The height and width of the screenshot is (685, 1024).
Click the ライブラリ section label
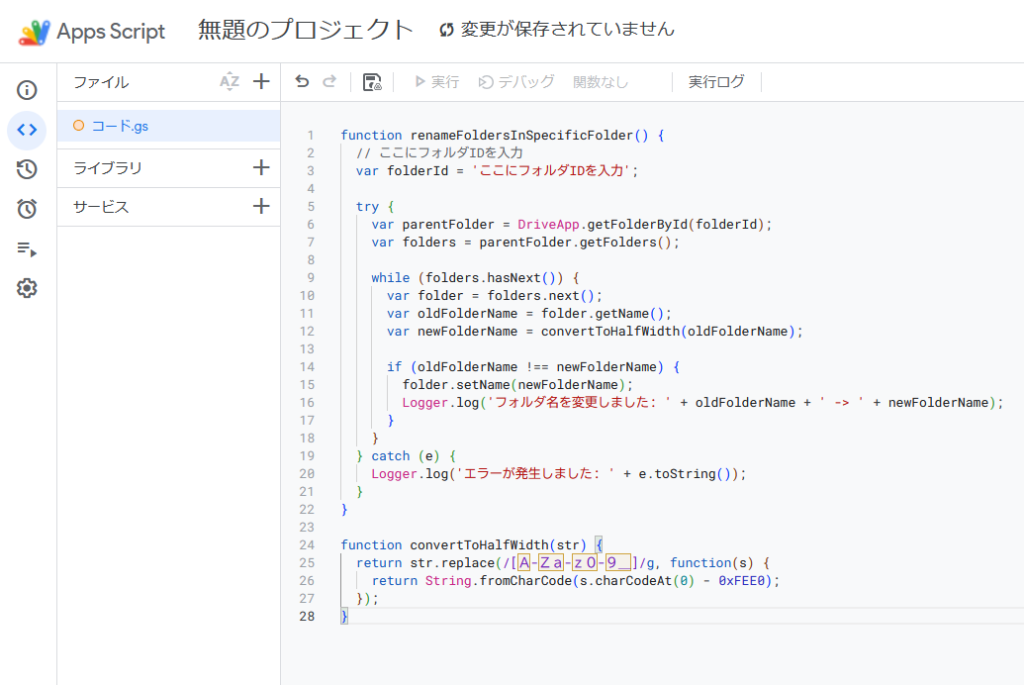[x=107, y=168]
